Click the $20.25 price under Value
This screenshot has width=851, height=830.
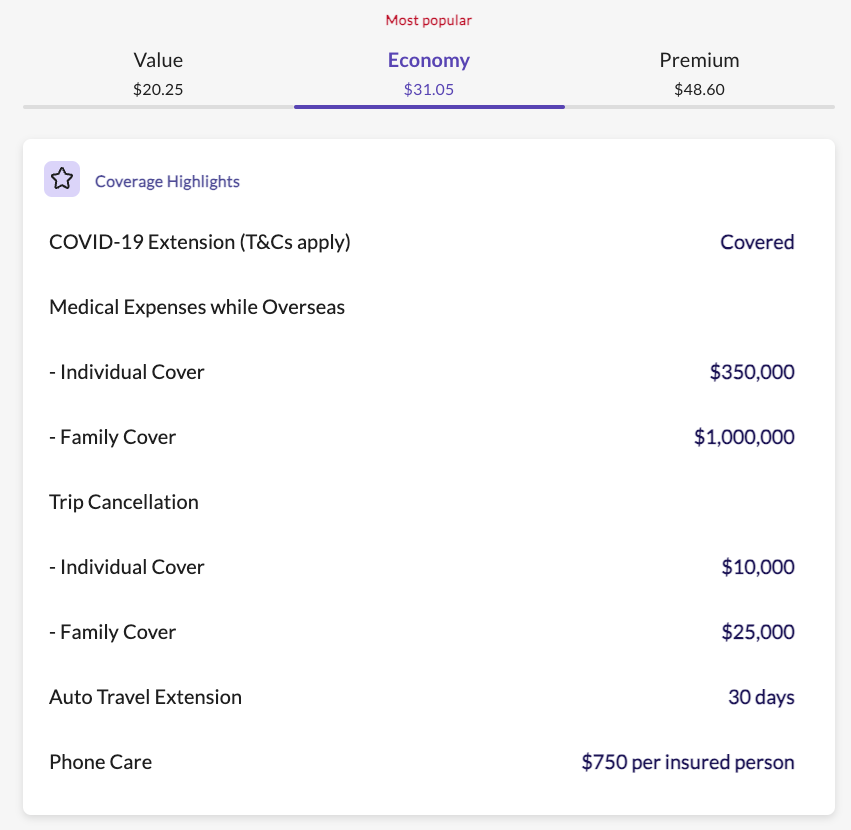[x=158, y=90]
